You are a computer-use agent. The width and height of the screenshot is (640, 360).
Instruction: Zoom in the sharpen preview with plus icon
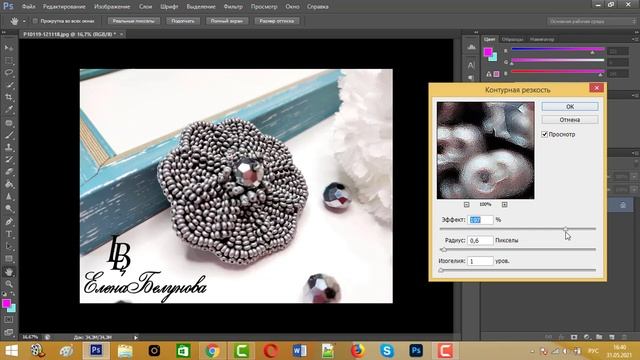coord(504,204)
